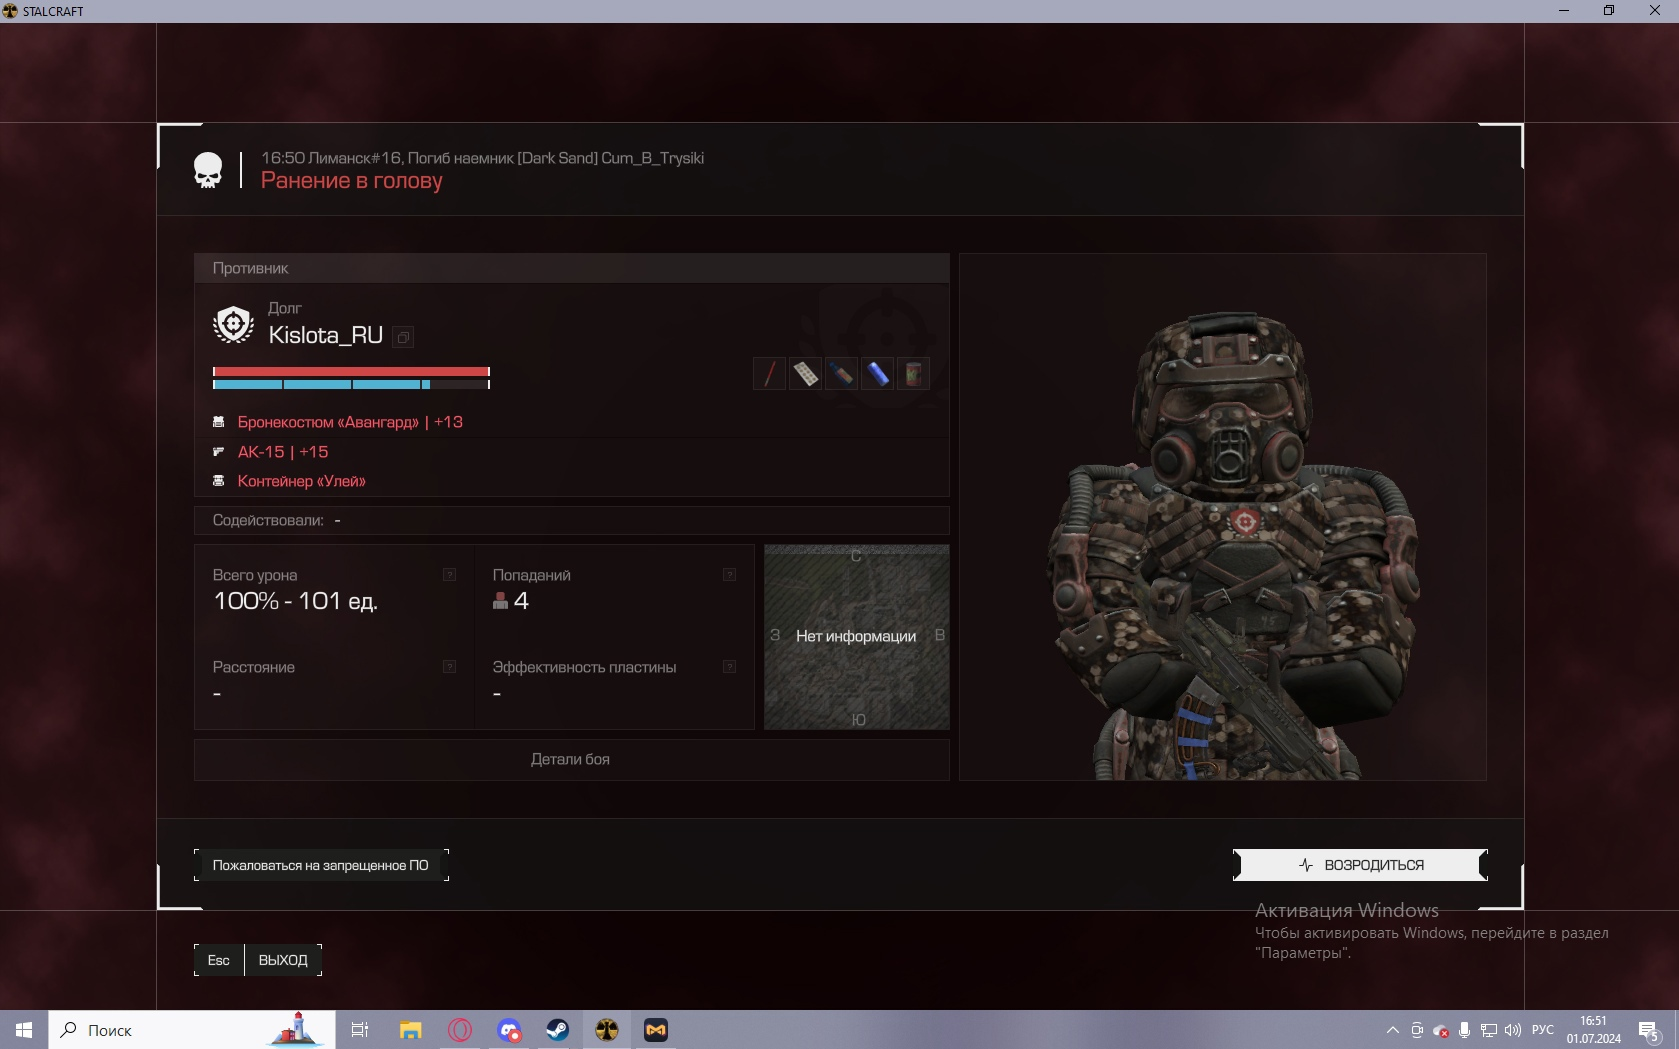The image size is (1679, 1049).
Task: Open the network tray icon
Action: click(1489, 1030)
